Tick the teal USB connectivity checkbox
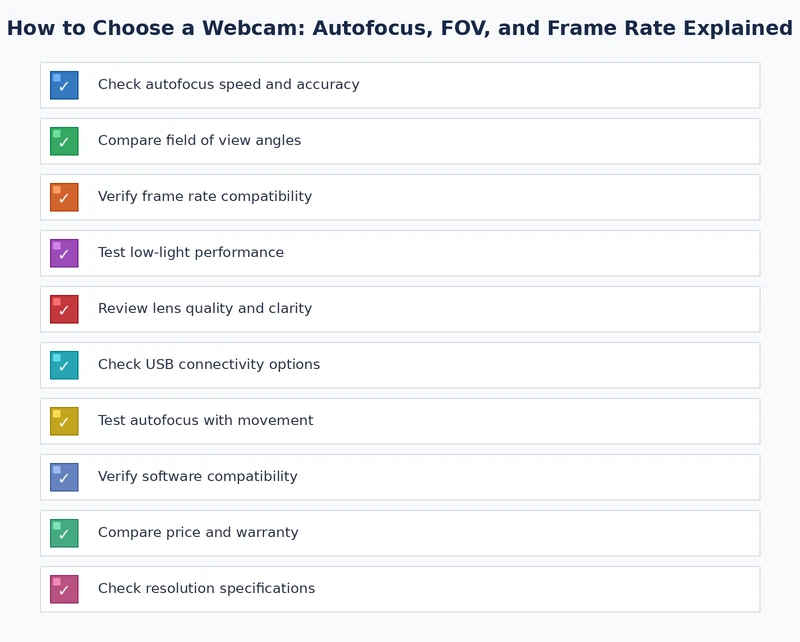800x642 pixels. 64,365
